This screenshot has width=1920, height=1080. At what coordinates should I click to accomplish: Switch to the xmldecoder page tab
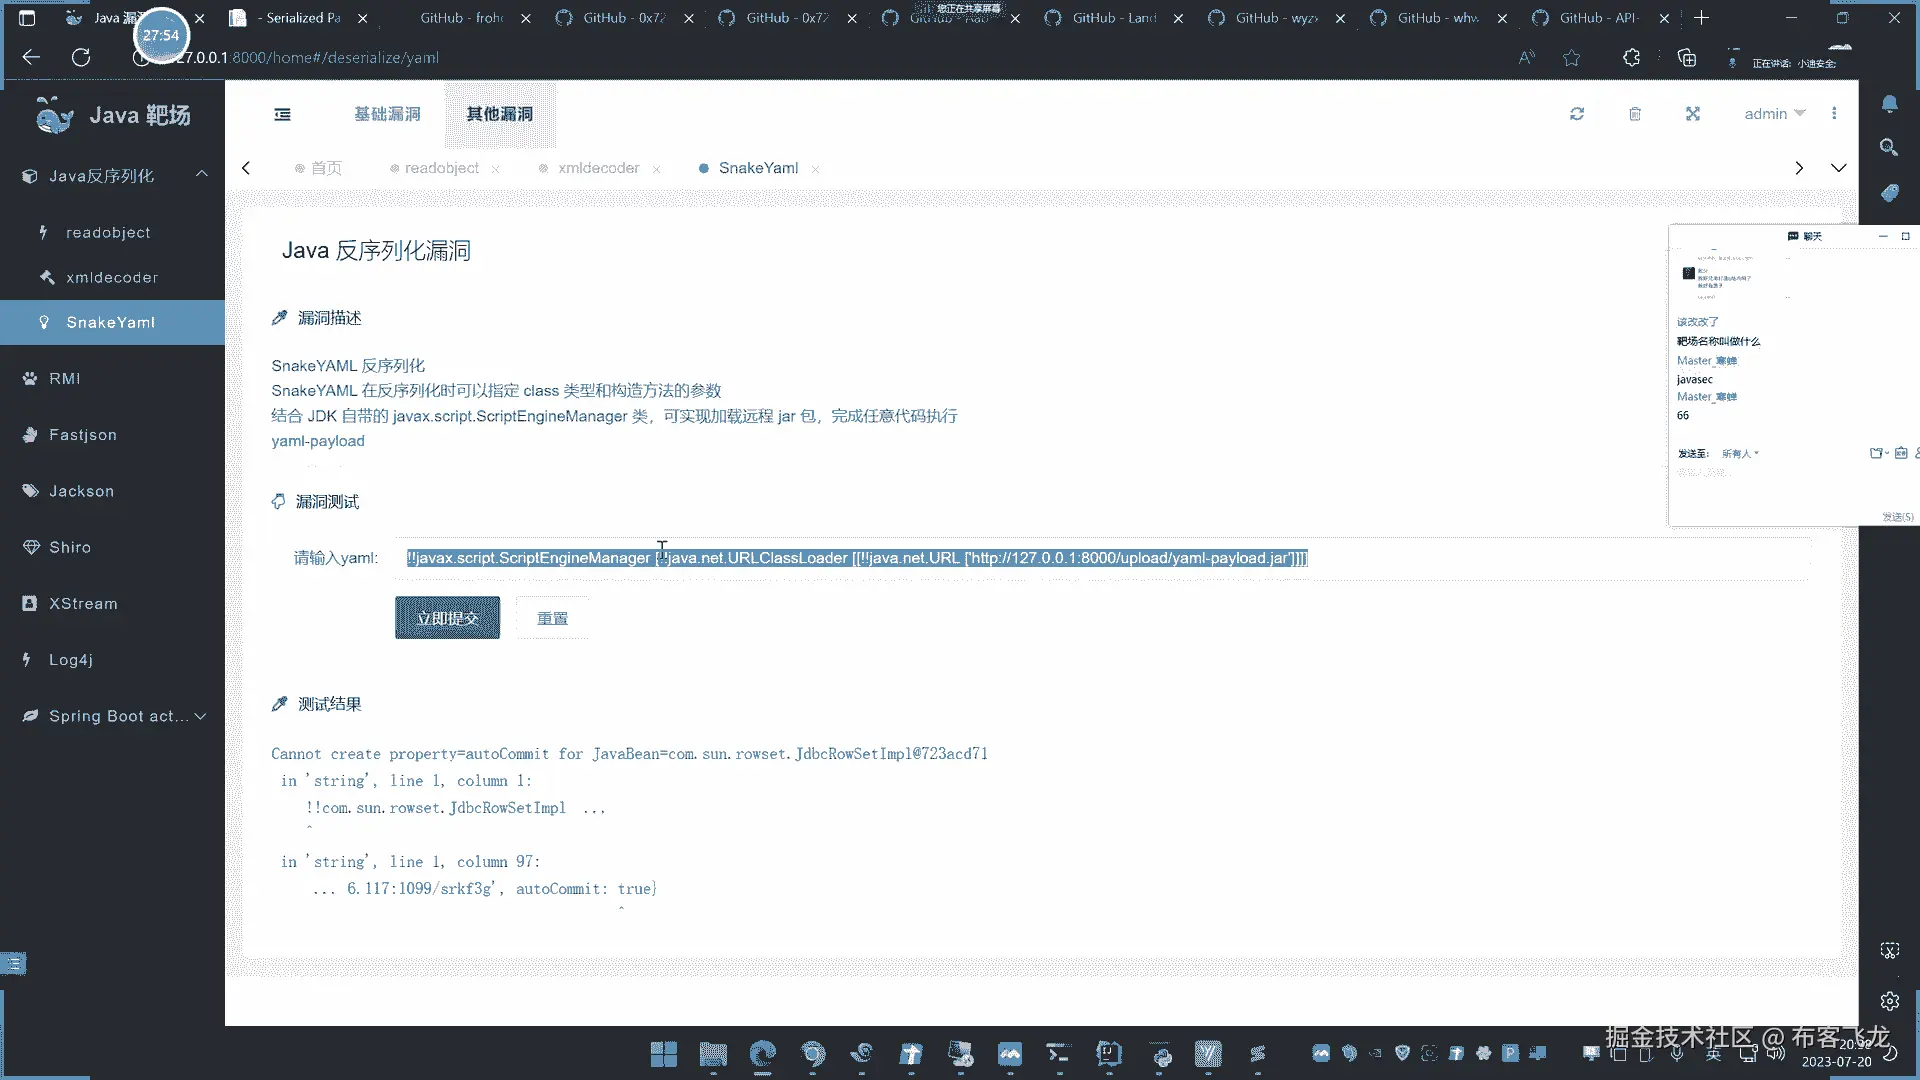(x=598, y=168)
